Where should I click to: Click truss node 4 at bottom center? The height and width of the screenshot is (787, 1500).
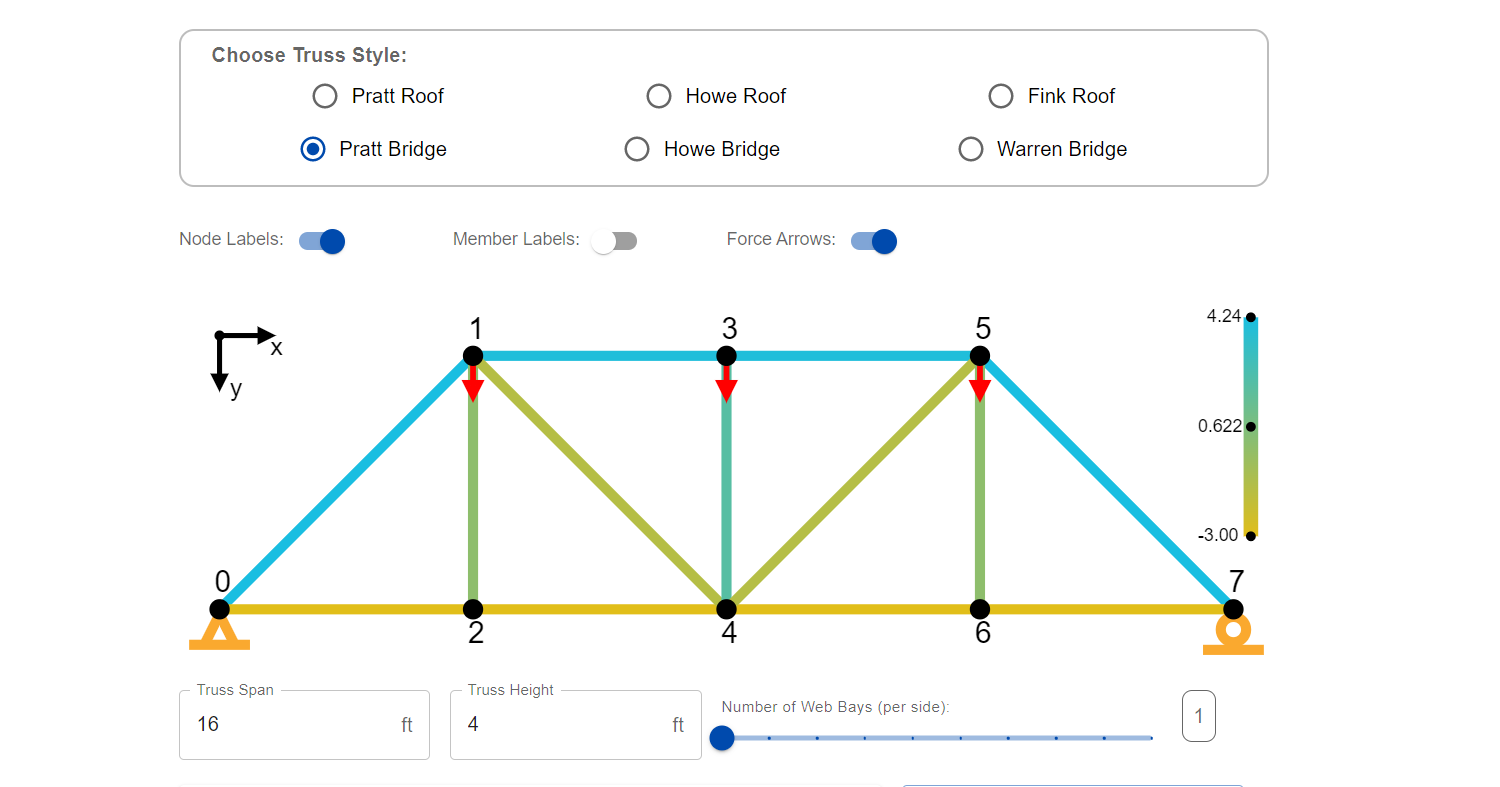pyautogui.click(x=727, y=609)
